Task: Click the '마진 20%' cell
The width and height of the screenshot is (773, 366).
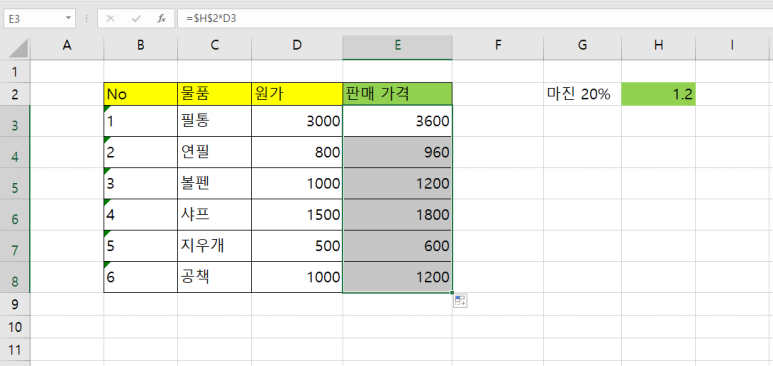Action: [582, 94]
